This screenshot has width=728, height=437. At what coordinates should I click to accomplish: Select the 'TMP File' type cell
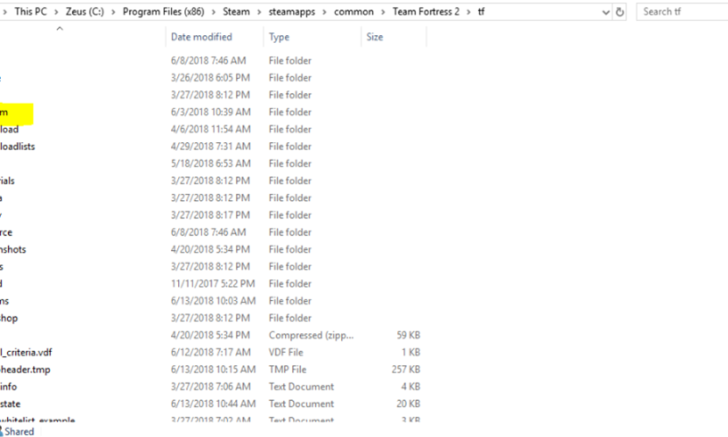tap(287, 370)
